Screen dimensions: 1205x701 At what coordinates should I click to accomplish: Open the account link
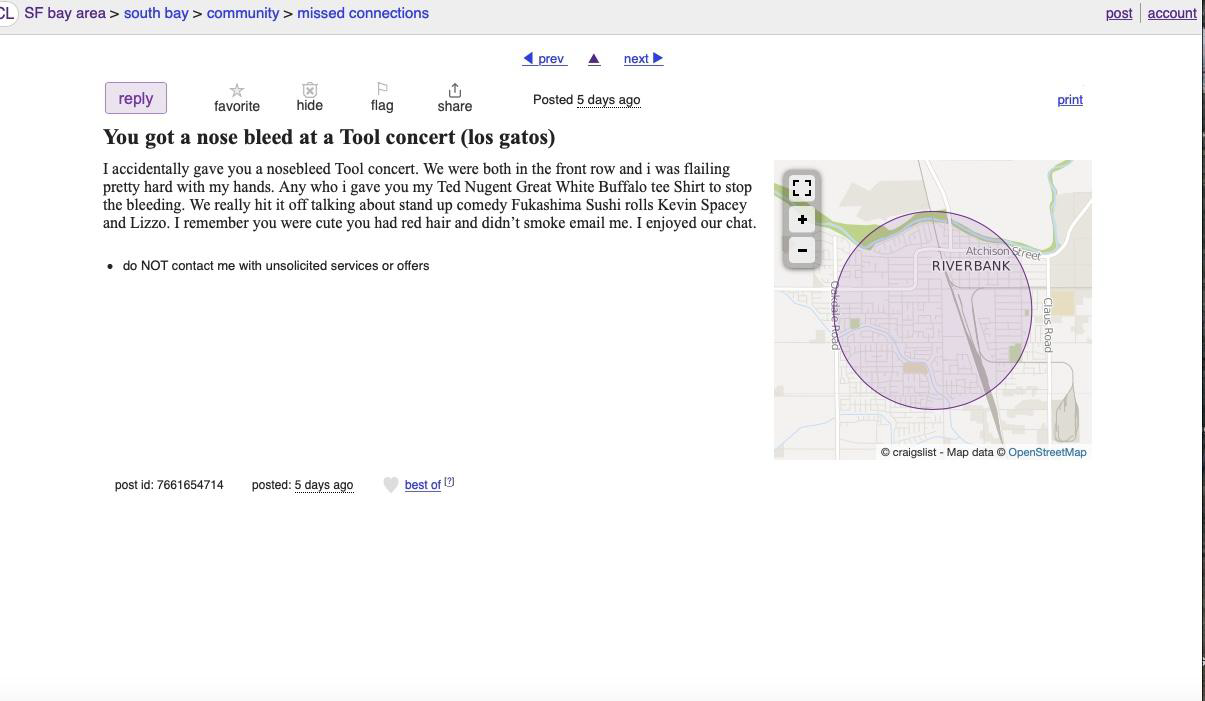click(1172, 13)
